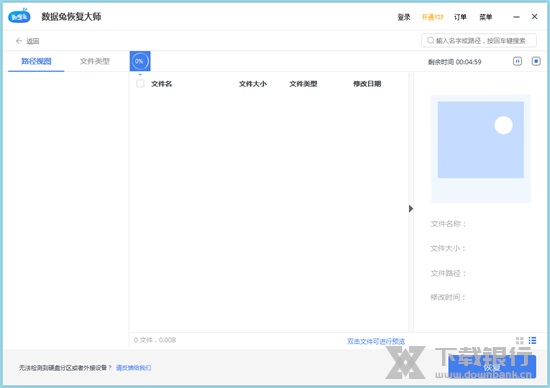Click the blue 恢复 recover button
The height and width of the screenshot is (388, 550).
(x=492, y=367)
